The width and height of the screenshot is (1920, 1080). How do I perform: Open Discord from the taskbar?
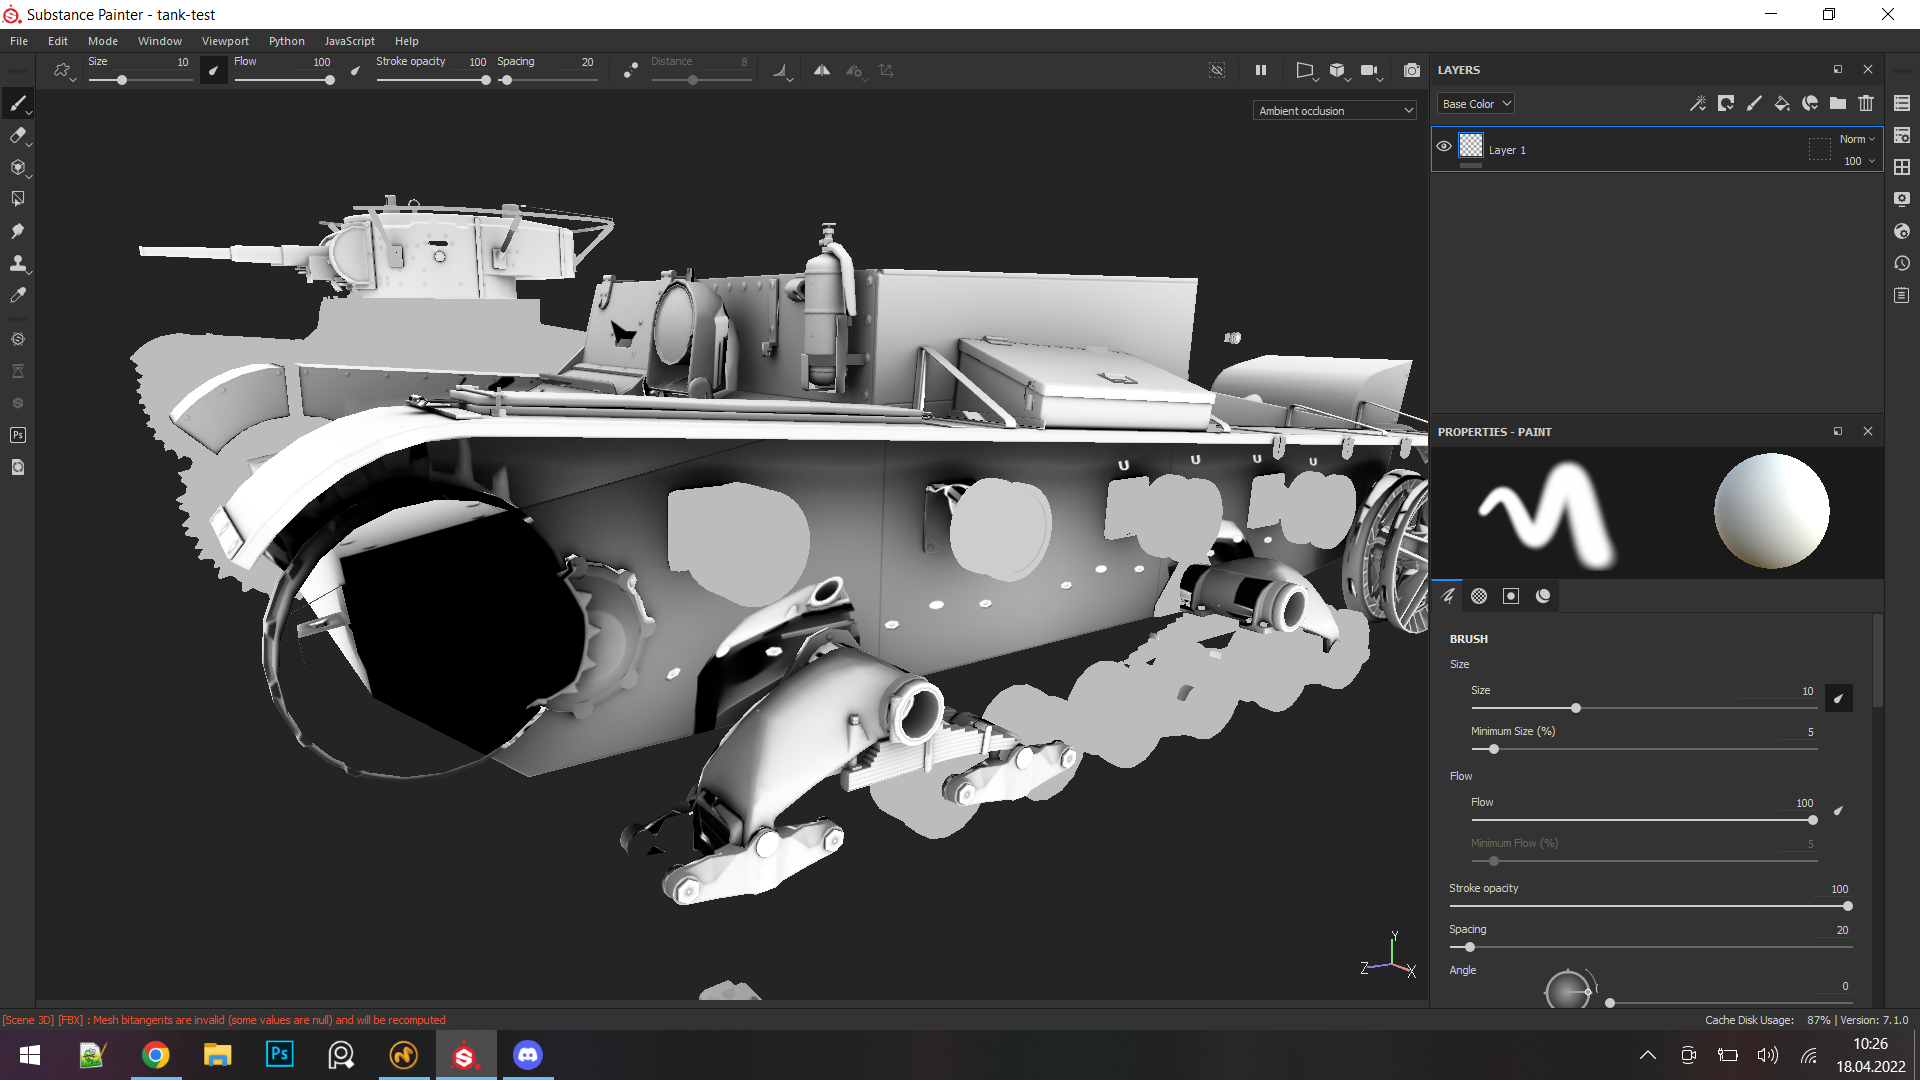tap(527, 1055)
